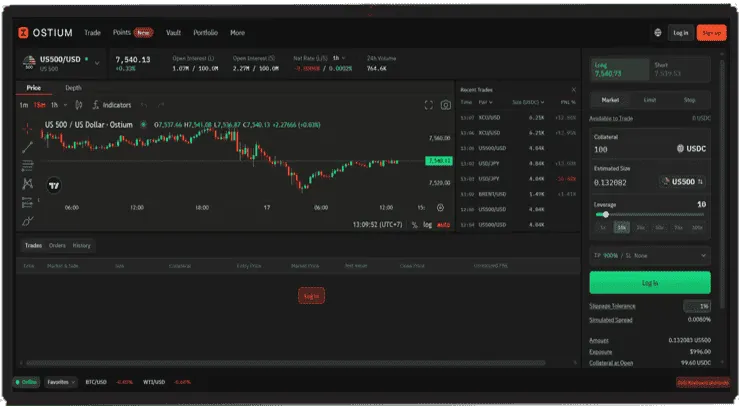Open the Pair filter in Recent Trades
The image size is (740, 410).
click(x=486, y=102)
